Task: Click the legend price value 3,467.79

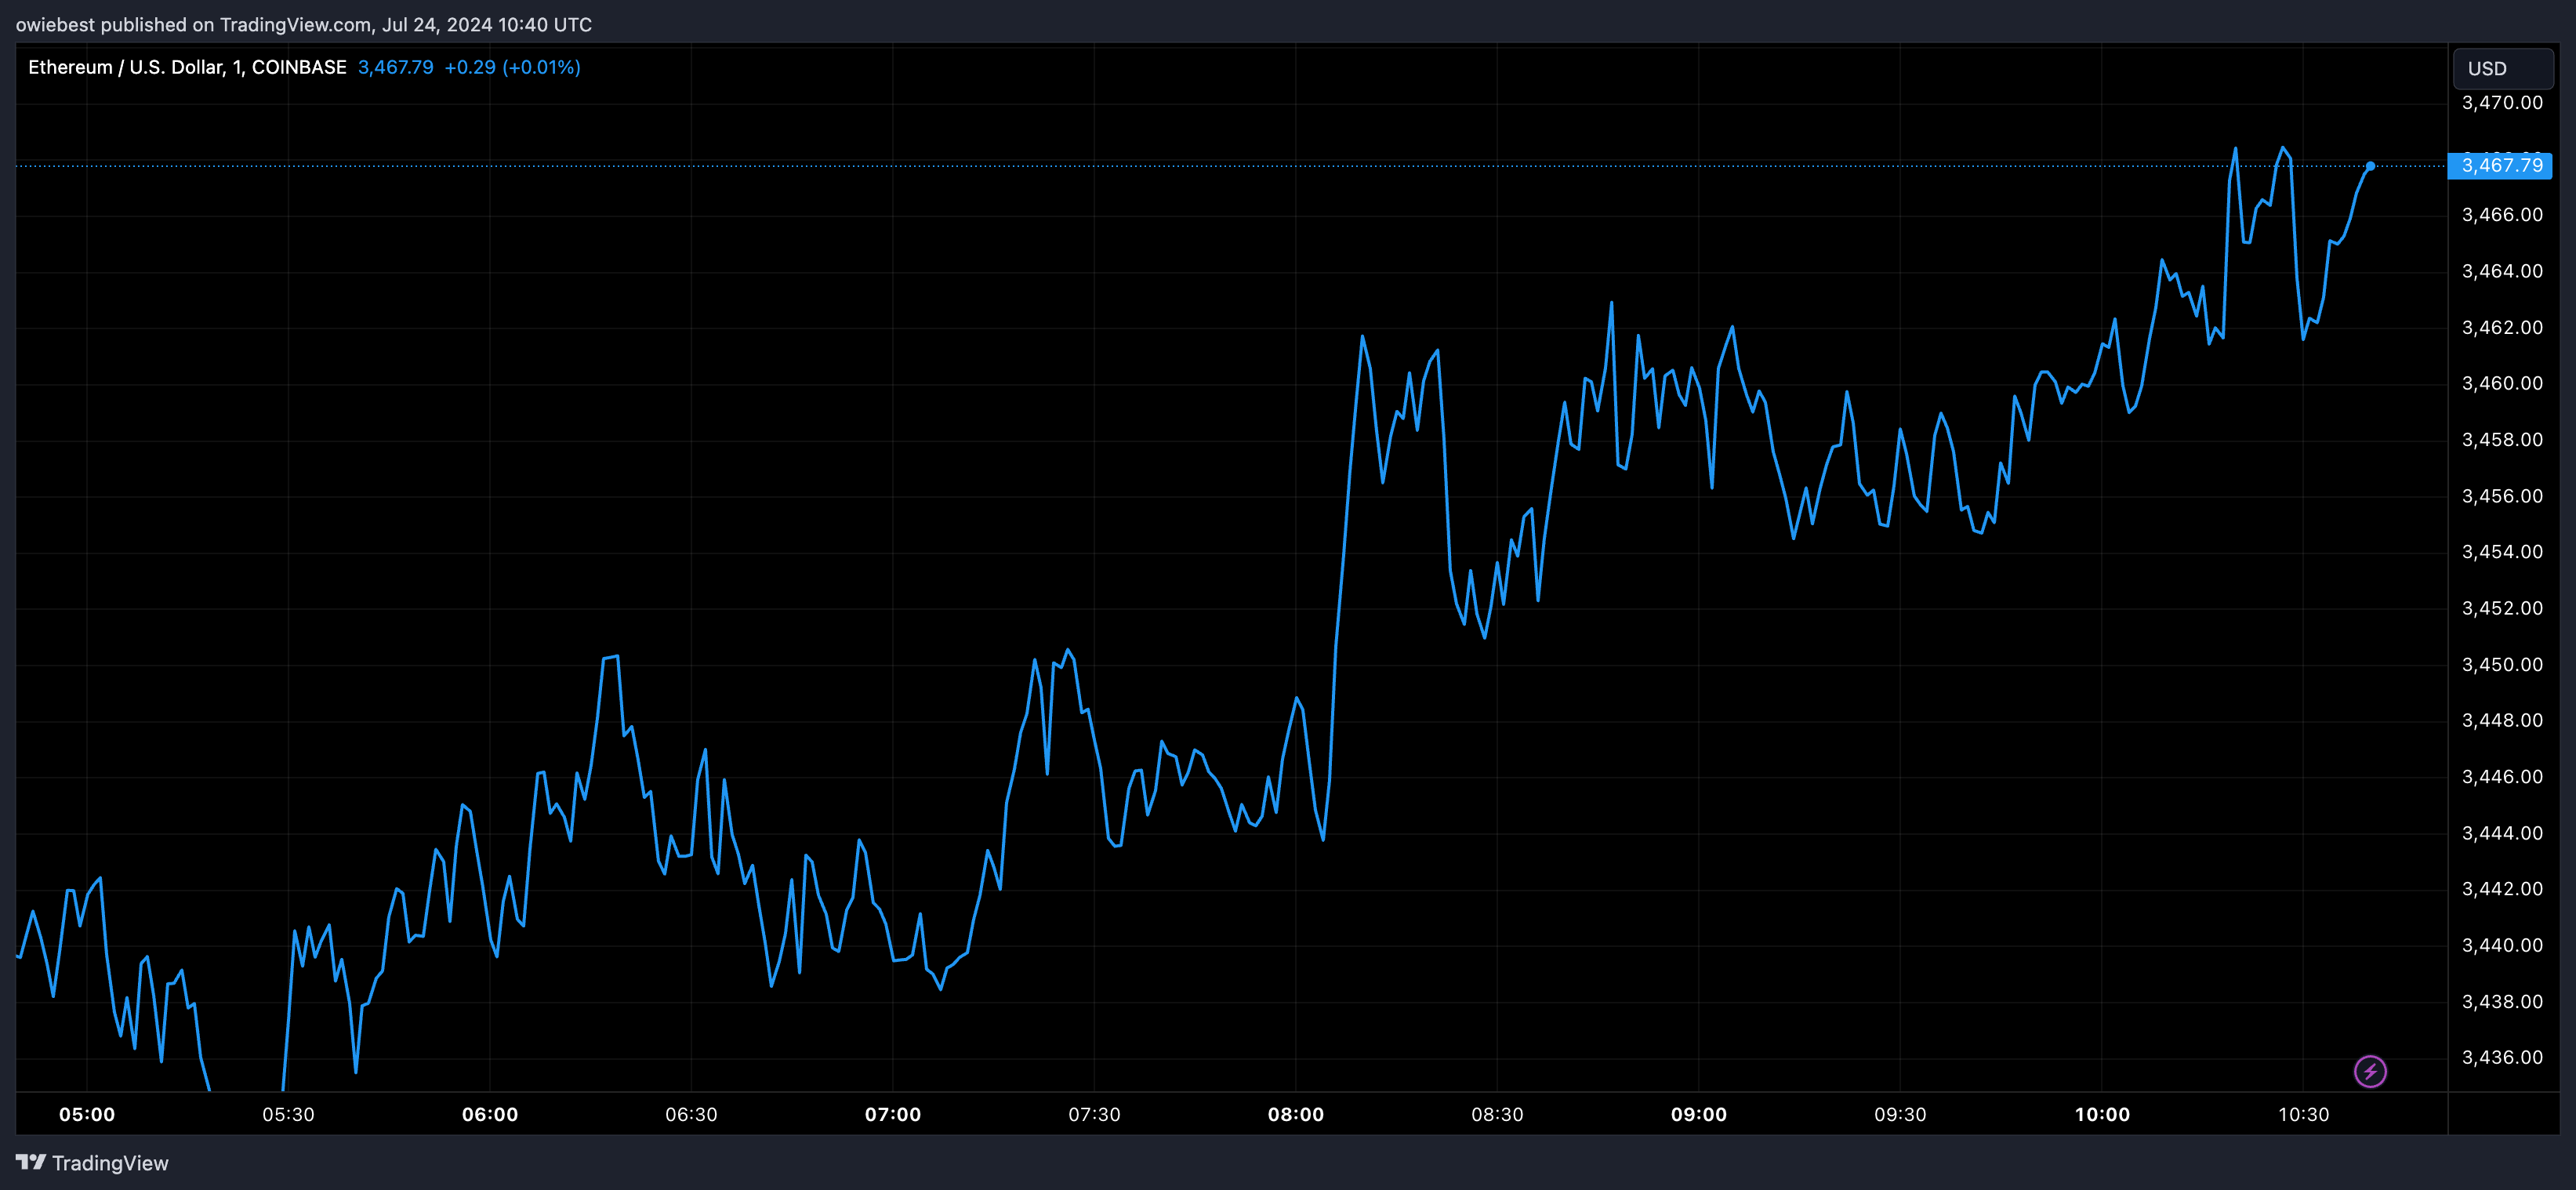Action: (x=396, y=67)
